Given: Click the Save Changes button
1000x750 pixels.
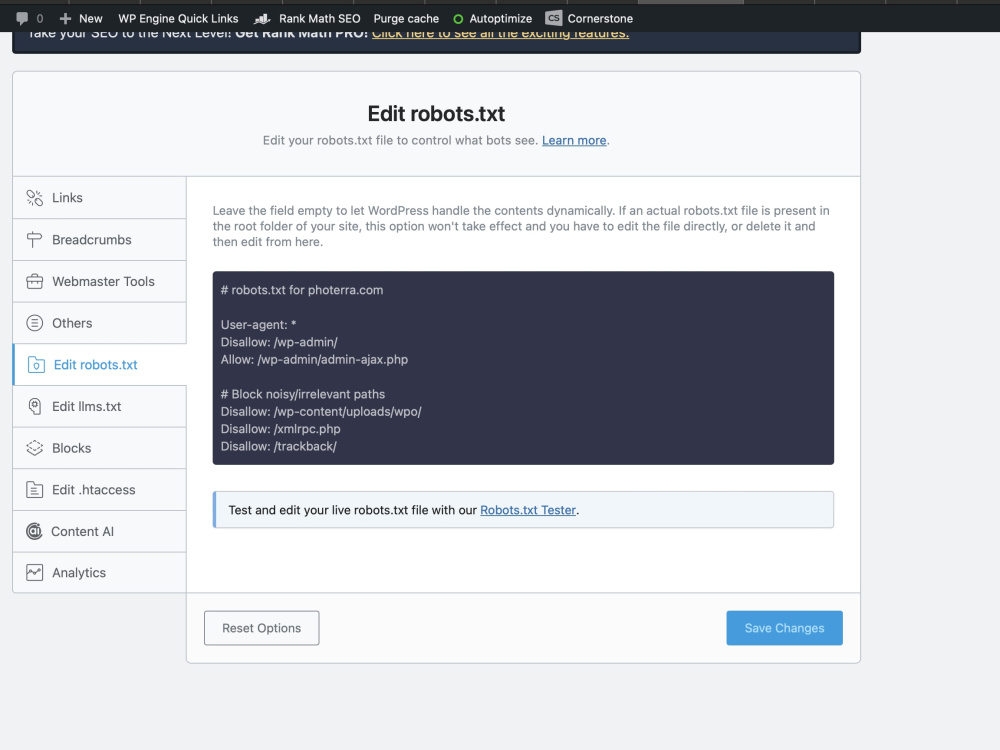Looking at the screenshot, I should 784,628.
